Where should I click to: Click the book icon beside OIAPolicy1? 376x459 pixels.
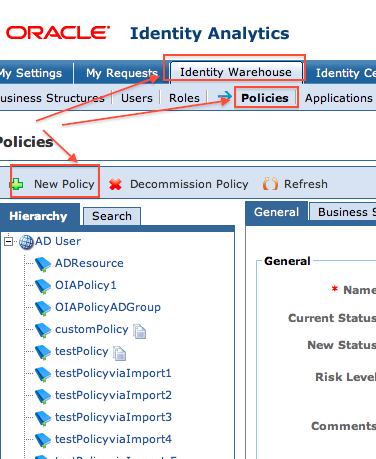pos(43,286)
